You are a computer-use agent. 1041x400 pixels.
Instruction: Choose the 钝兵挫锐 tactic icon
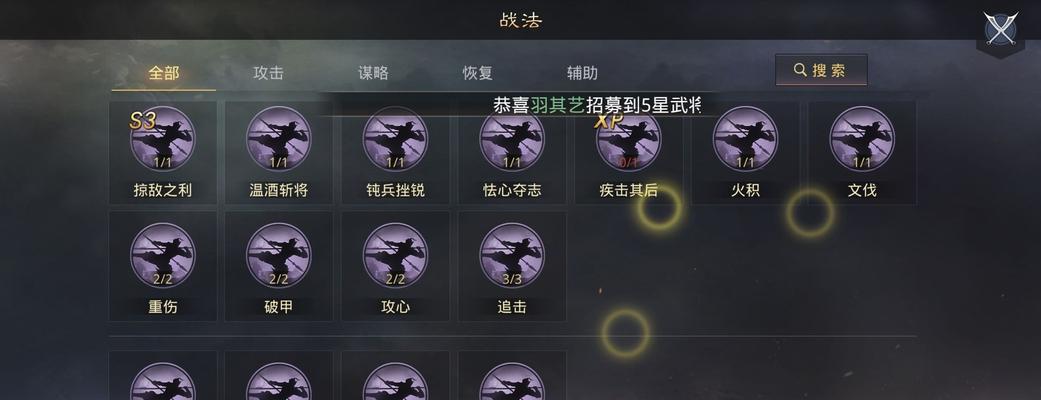click(396, 139)
